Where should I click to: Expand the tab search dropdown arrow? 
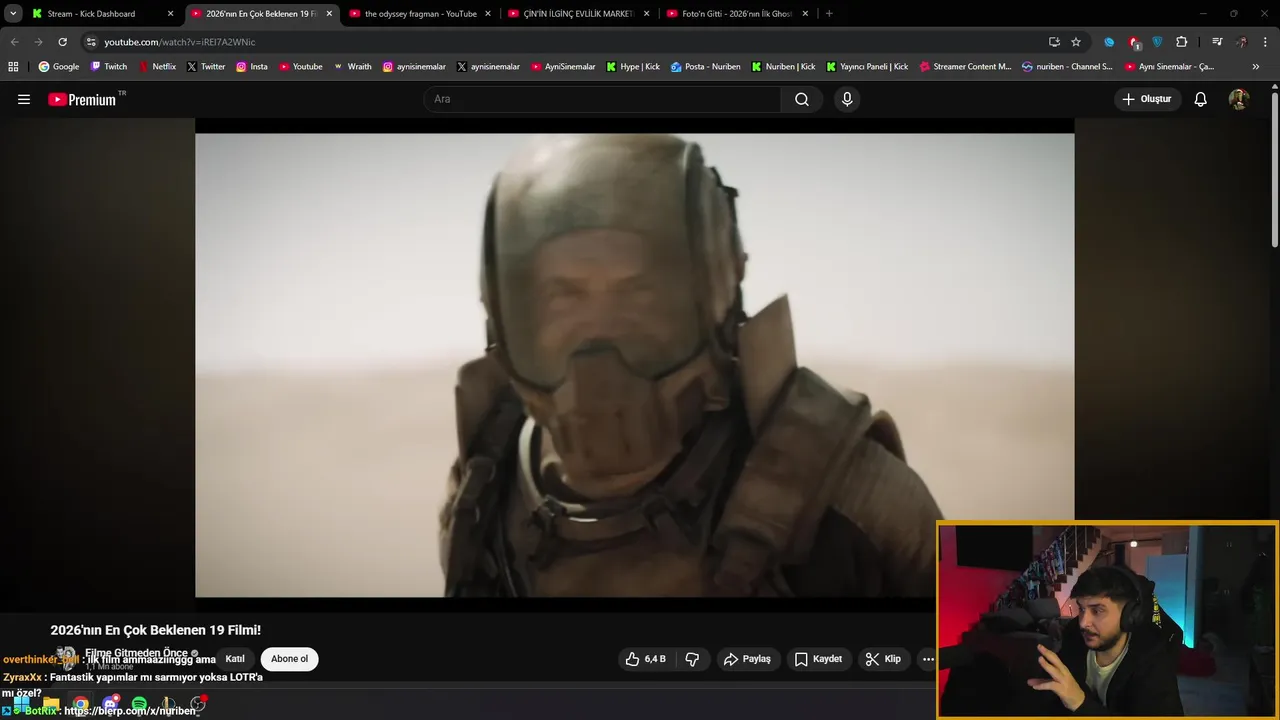click(x=13, y=14)
